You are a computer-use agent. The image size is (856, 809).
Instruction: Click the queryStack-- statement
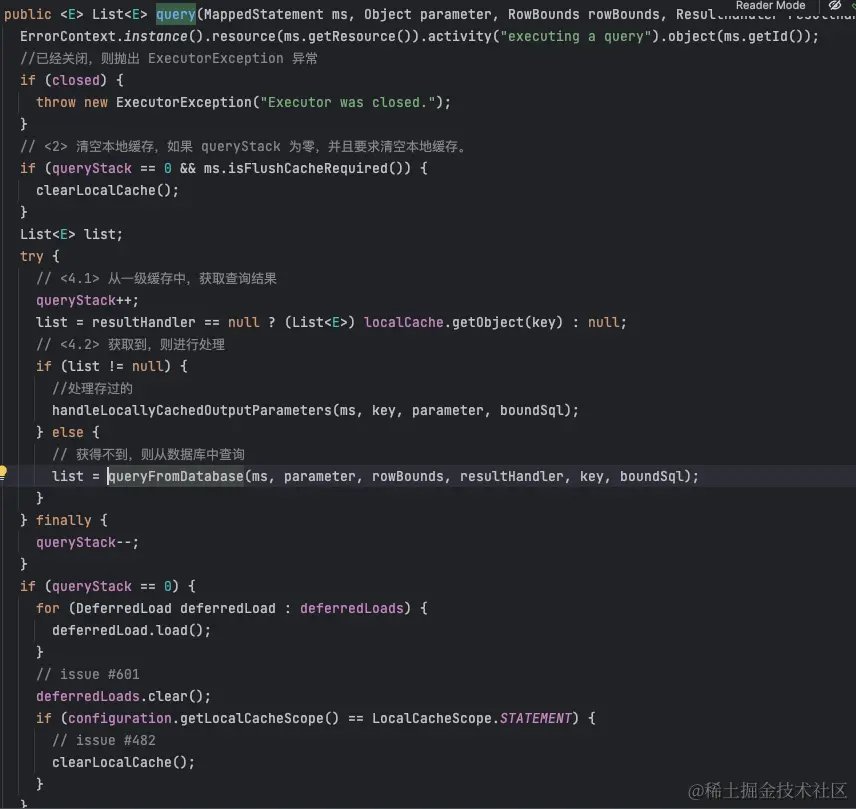coord(87,543)
